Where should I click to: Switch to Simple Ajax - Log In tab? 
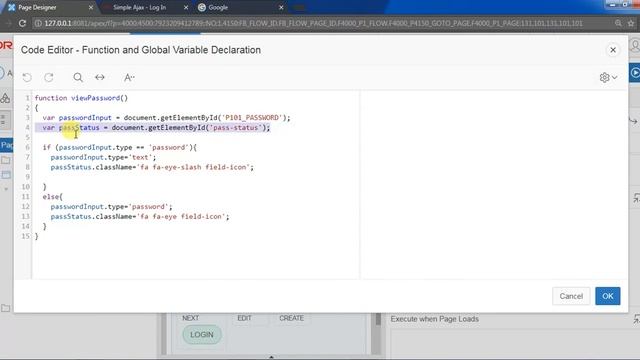click(x=140, y=7)
